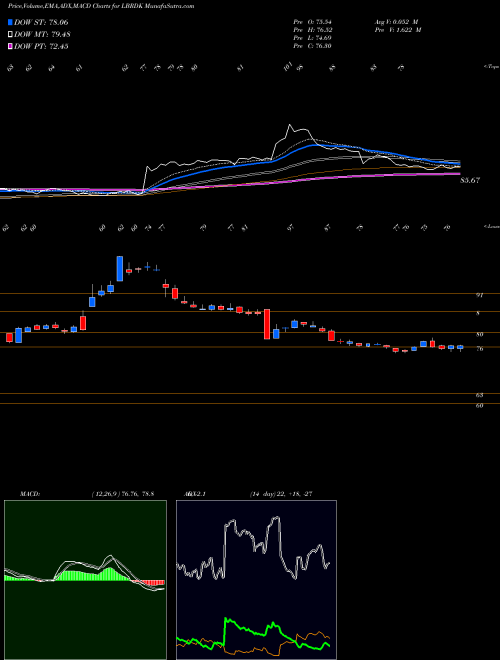Click the 76 price level label
Screen dimensions: 500x660
[479, 349]
